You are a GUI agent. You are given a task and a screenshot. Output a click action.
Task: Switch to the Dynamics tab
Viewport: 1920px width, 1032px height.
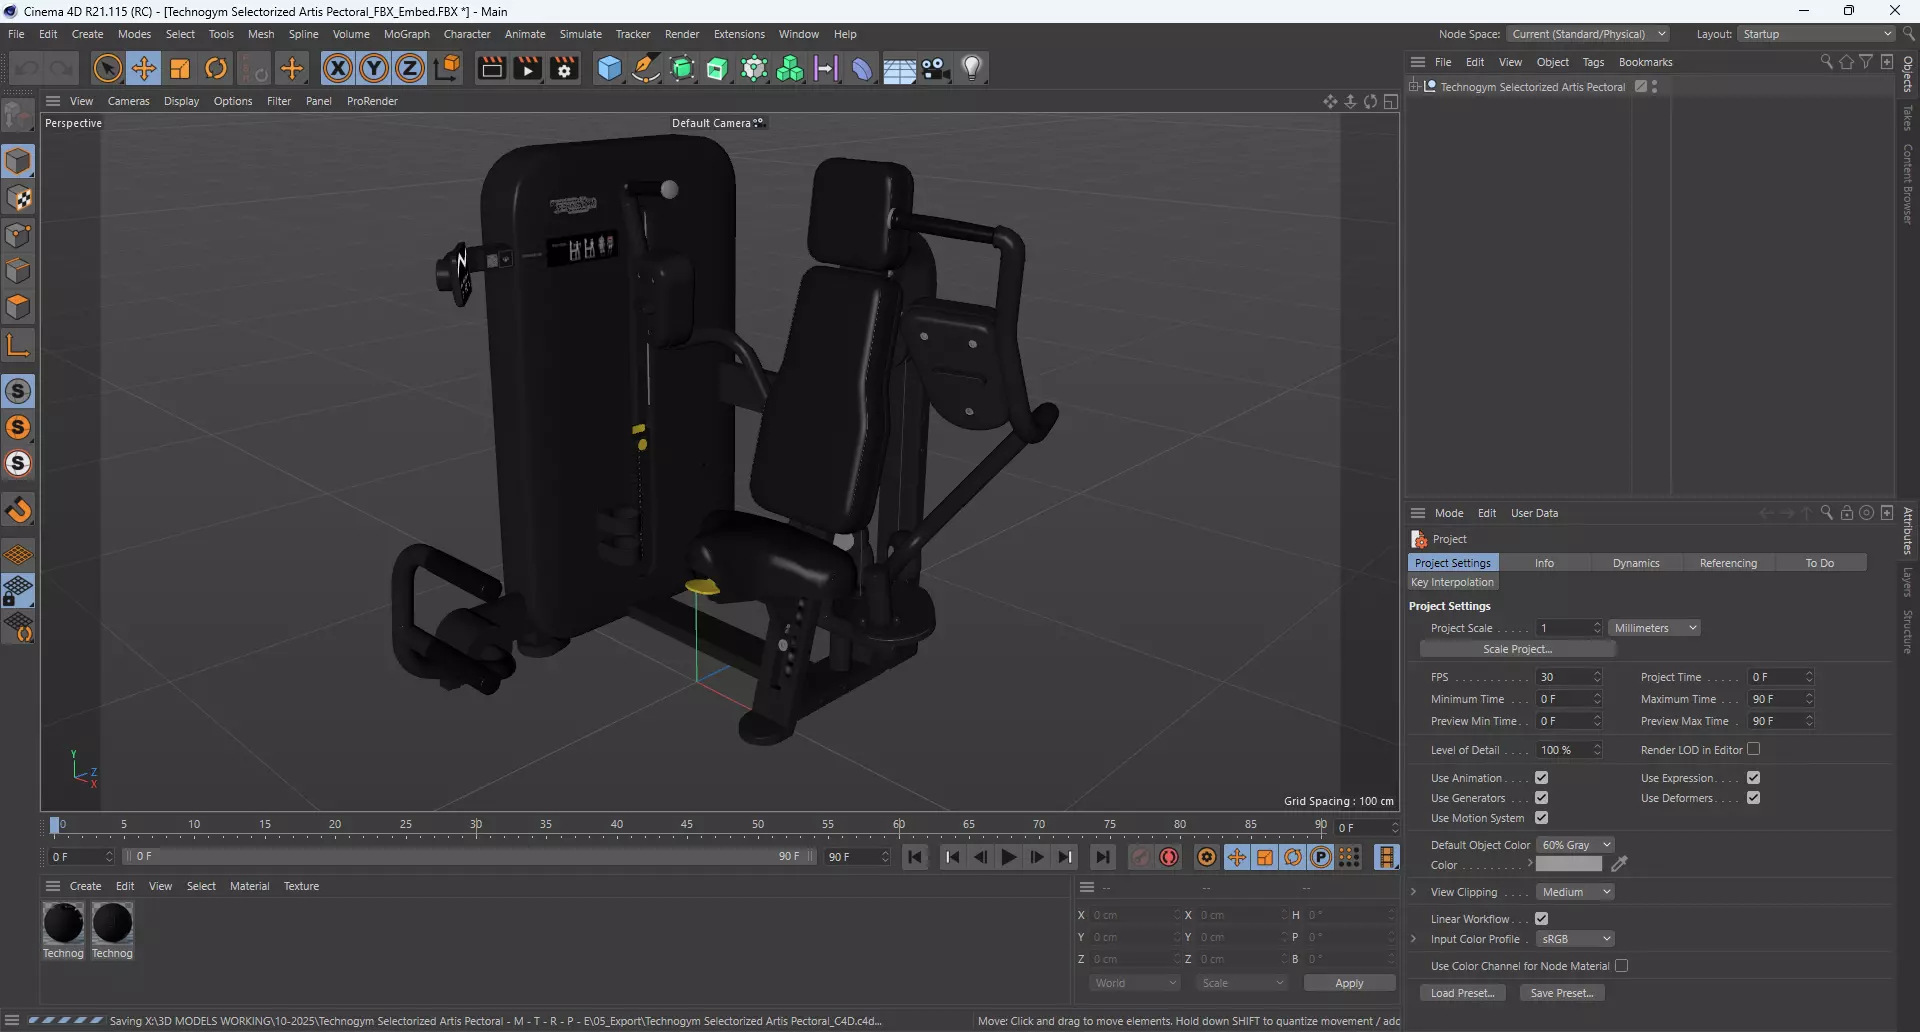[1636, 563]
